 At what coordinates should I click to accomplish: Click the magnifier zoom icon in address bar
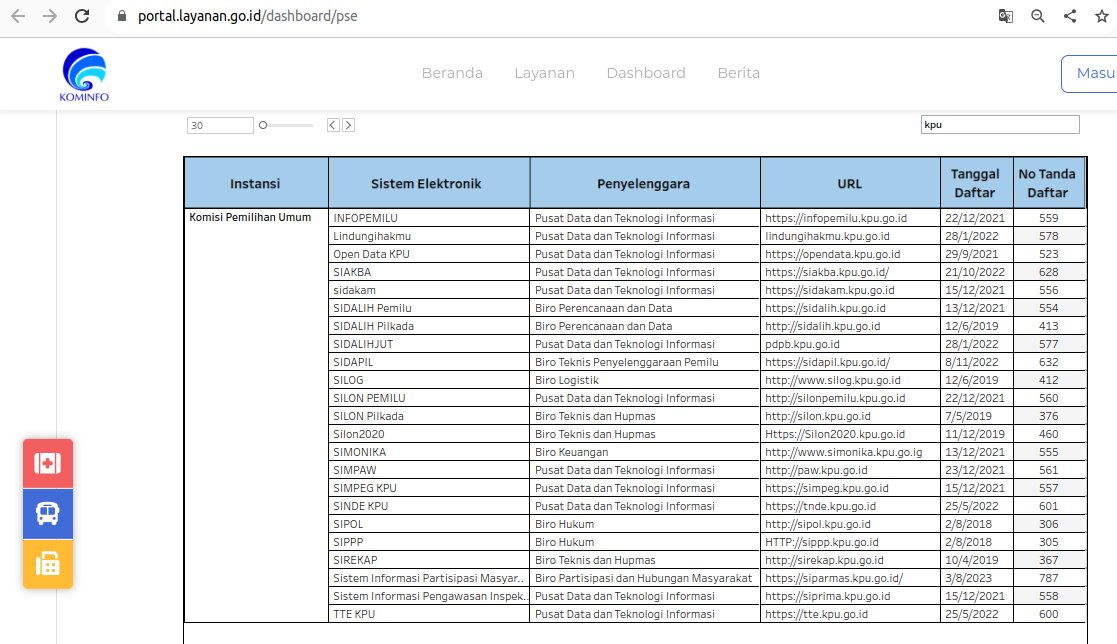[x=1037, y=16]
